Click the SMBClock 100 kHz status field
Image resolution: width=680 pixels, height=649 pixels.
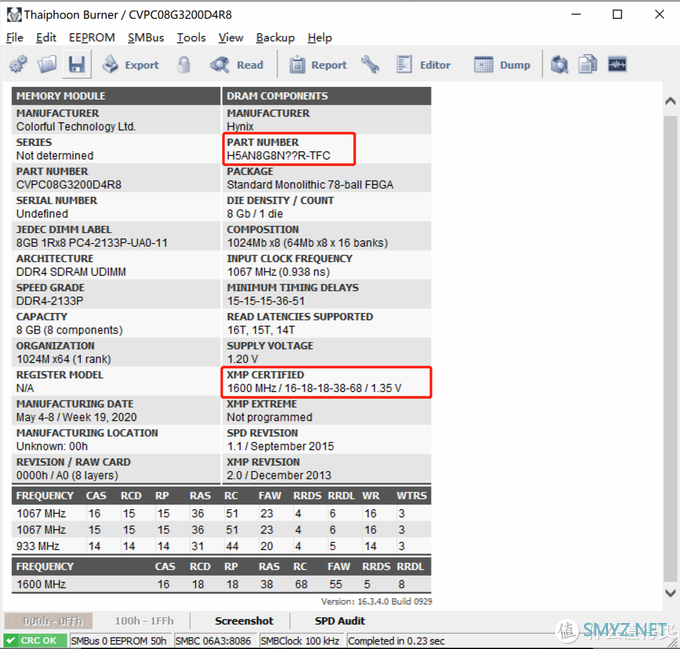[x=300, y=641]
